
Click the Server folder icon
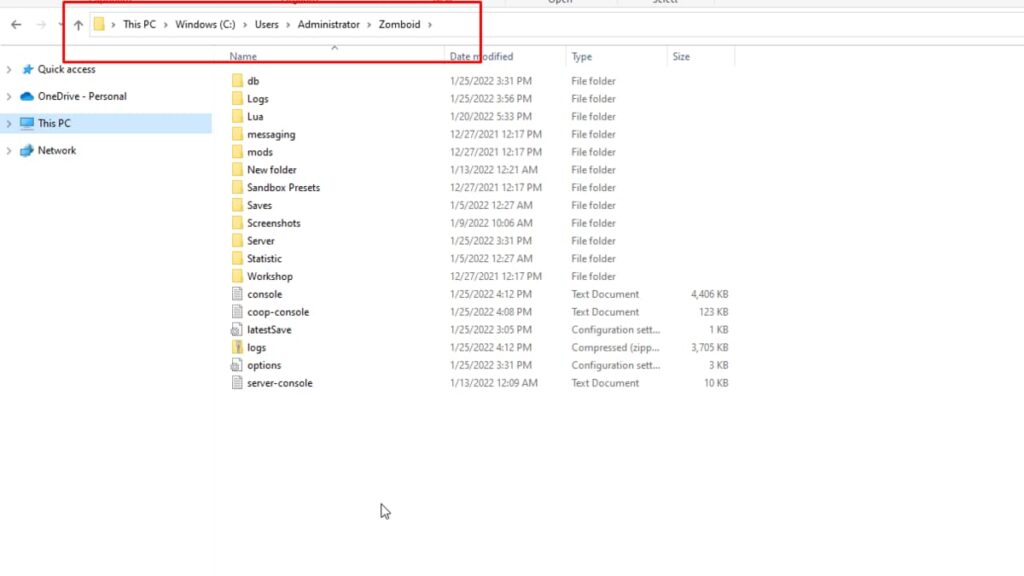coord(237,241)
